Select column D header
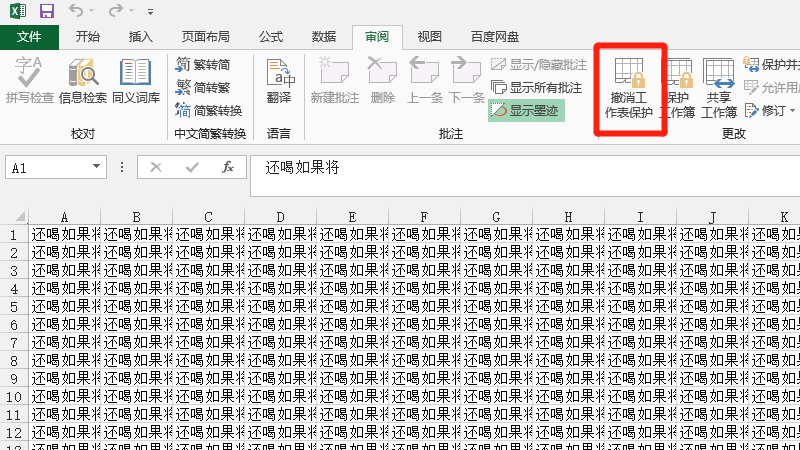800x450 pixels. click(281, 217)
